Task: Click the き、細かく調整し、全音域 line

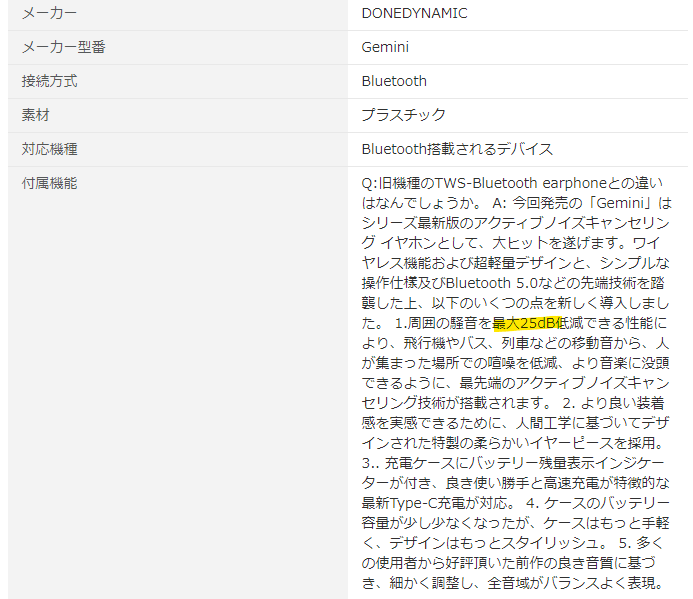Action: coord(513,583)
